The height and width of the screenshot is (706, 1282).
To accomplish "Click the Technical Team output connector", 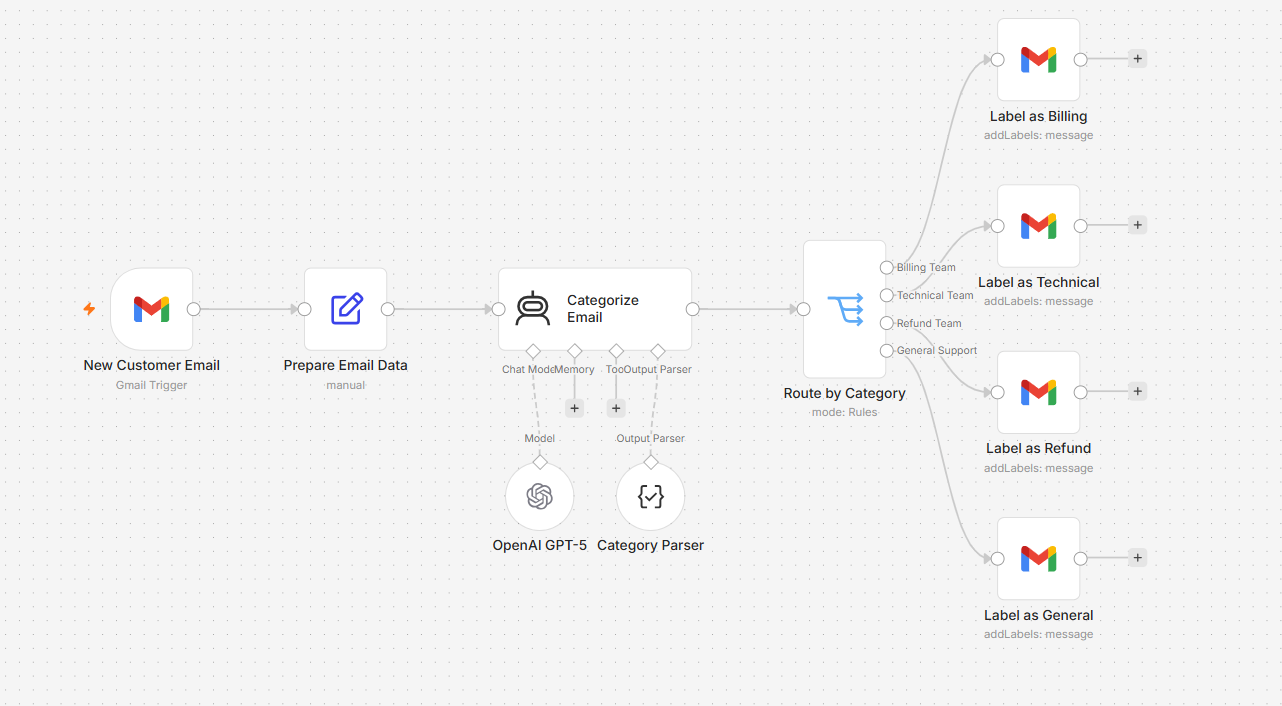I will [887, 295].
